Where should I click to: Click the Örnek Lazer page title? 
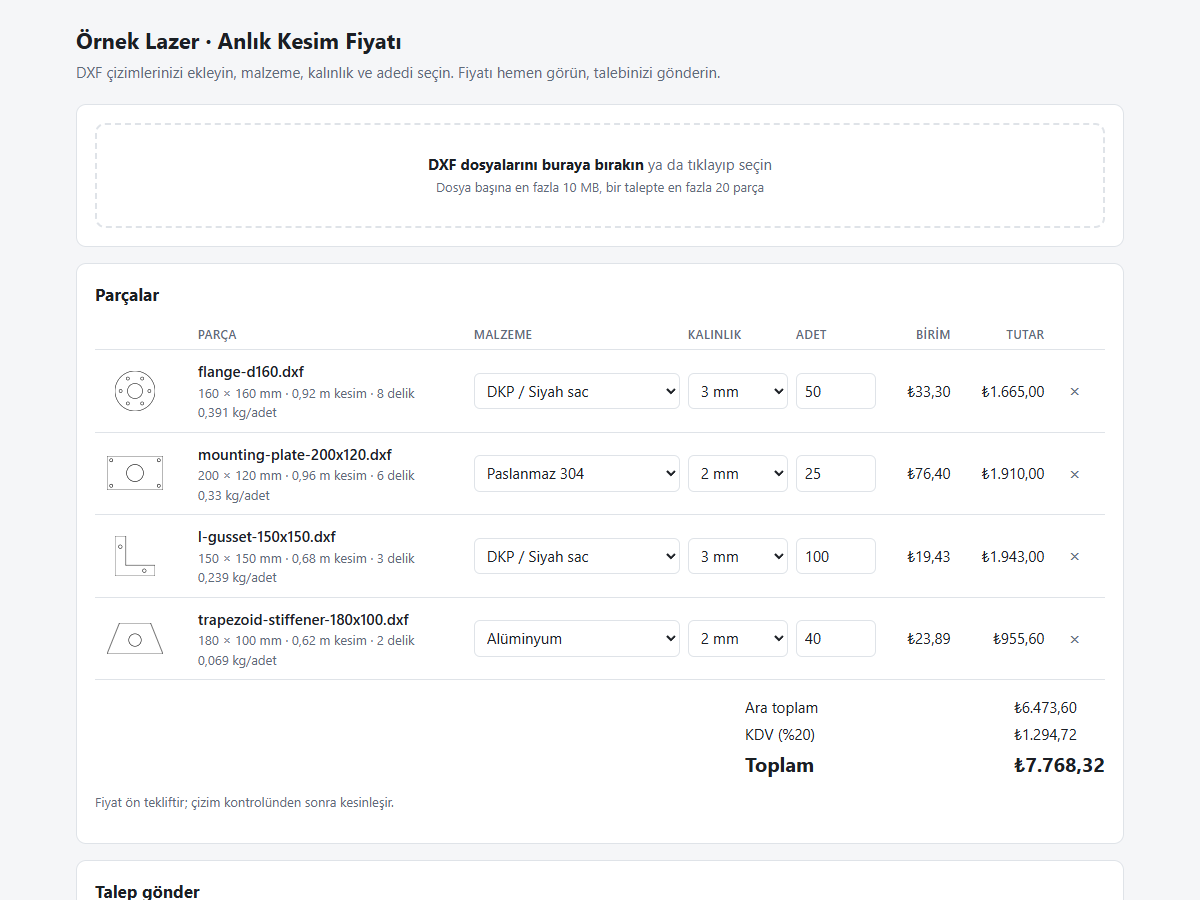pos(239,42)
